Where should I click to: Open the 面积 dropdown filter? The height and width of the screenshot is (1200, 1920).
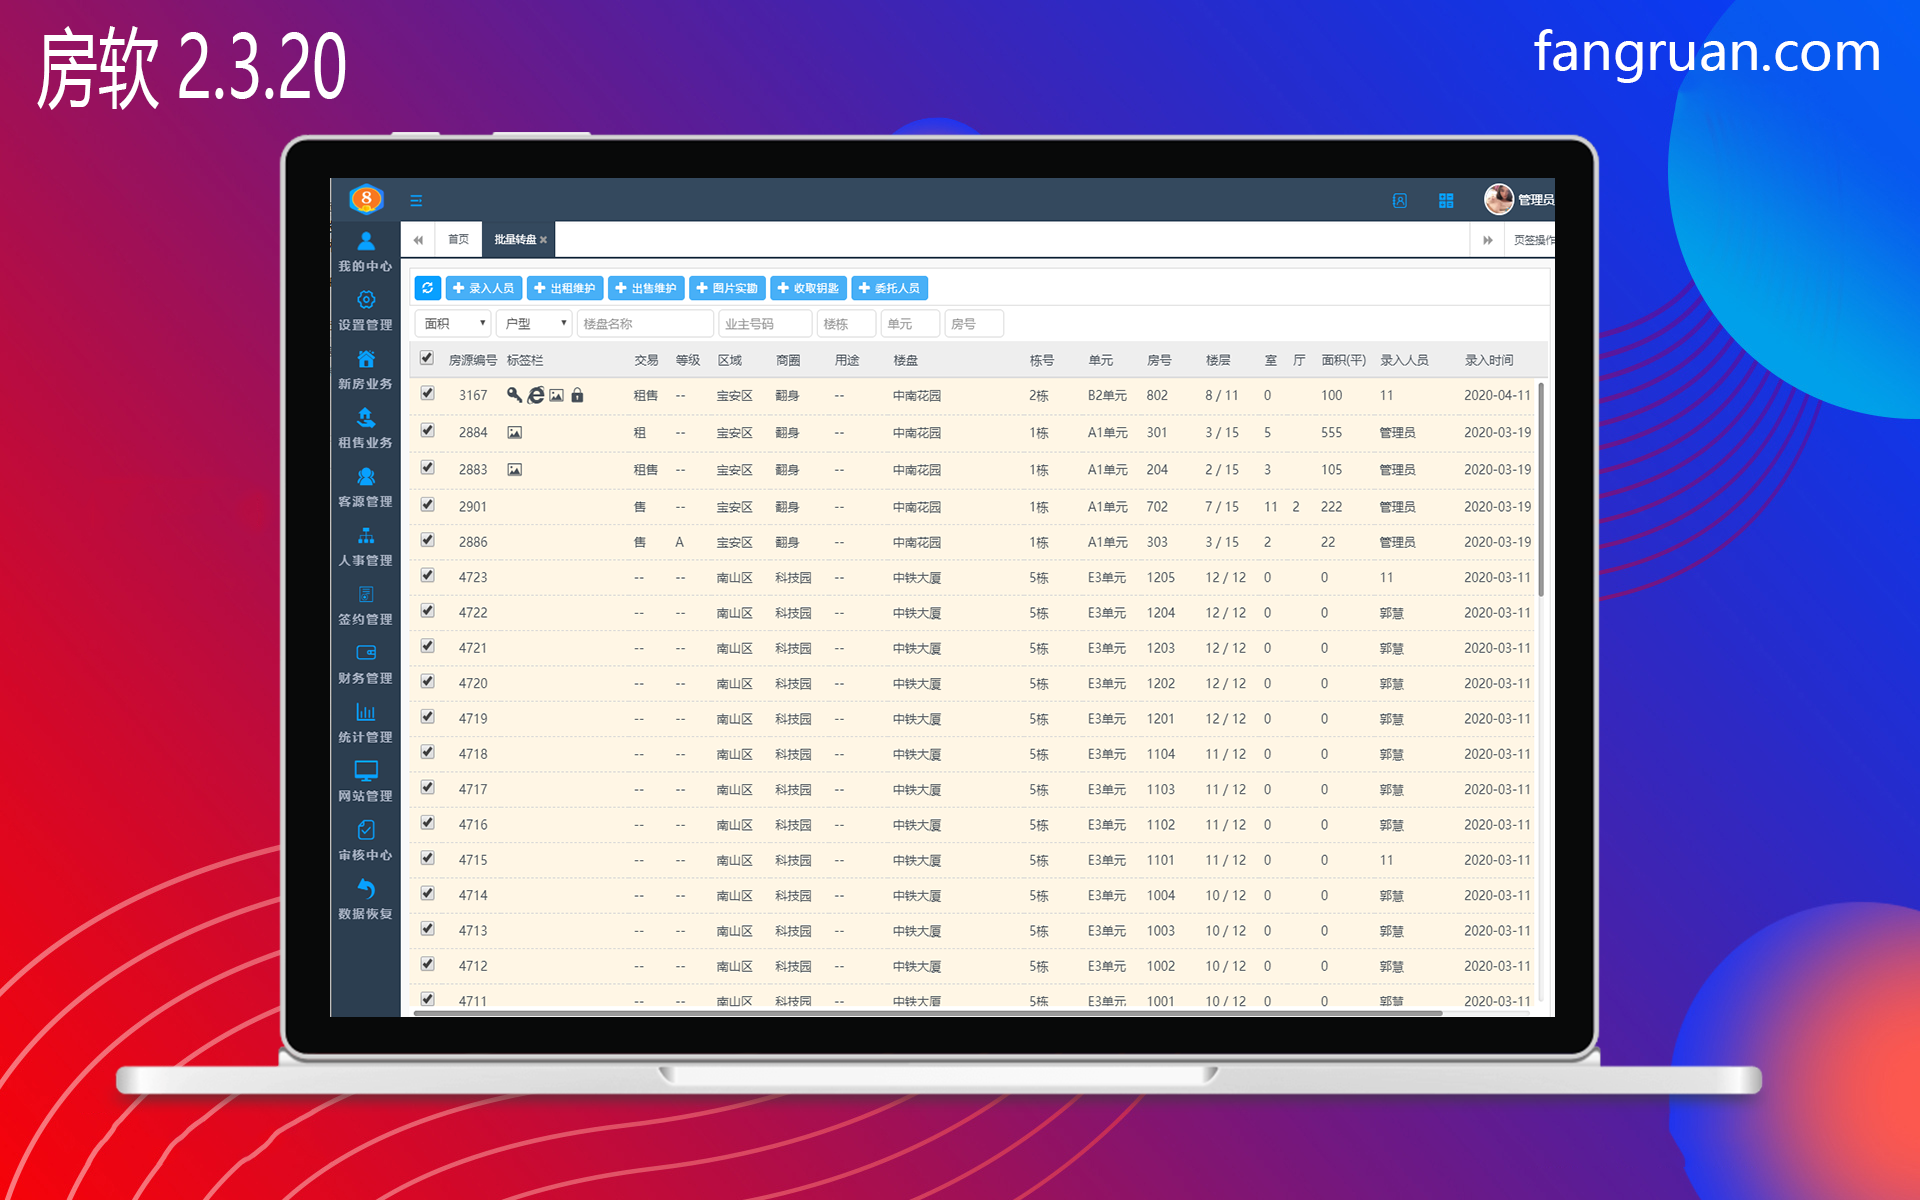453,324
